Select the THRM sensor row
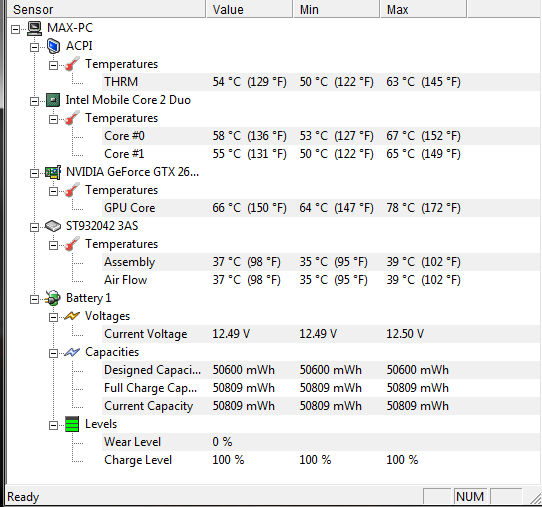The image size is (542, 507). point(321,82)
